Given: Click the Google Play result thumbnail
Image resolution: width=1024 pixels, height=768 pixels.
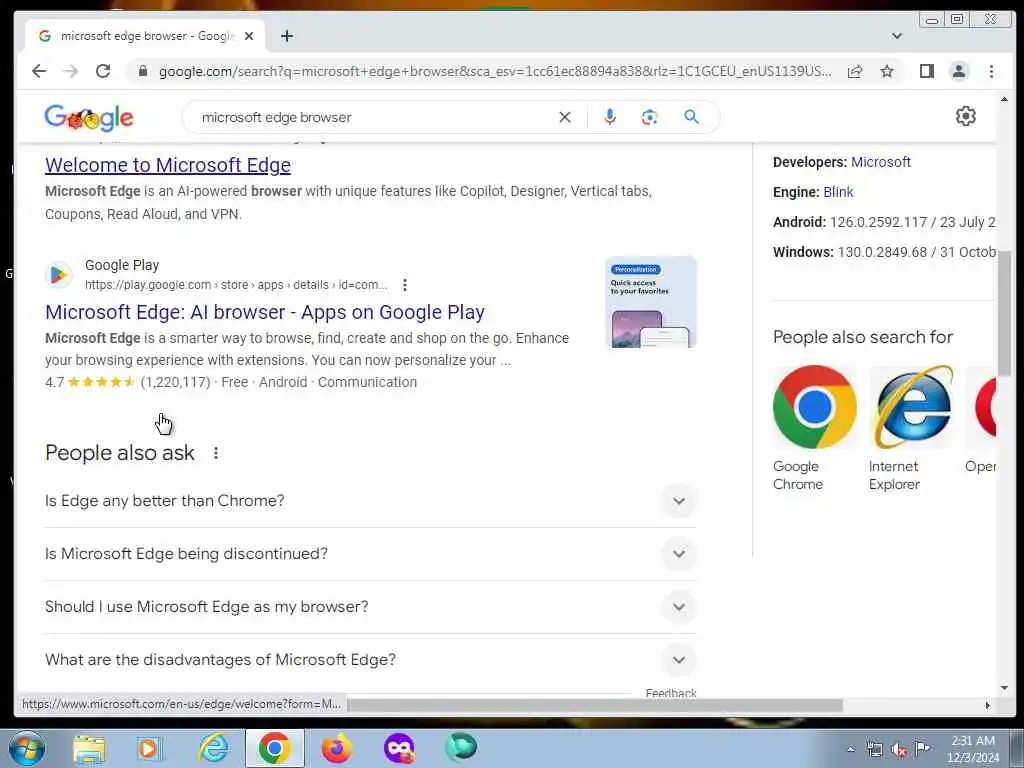Looking at the screenshot, I should 651,302.
